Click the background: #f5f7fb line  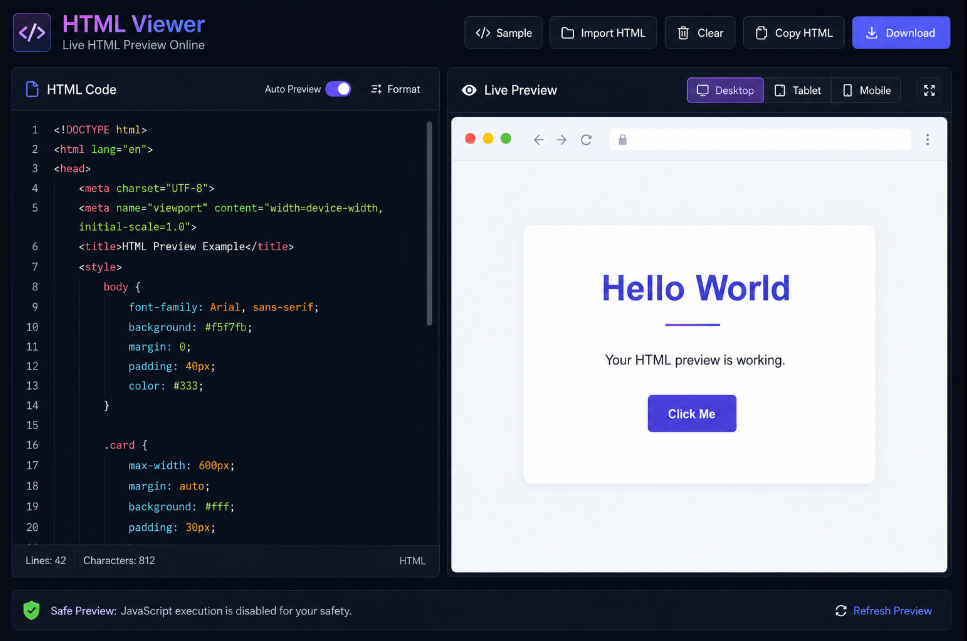pyautogui.click(x=190, y=327)
